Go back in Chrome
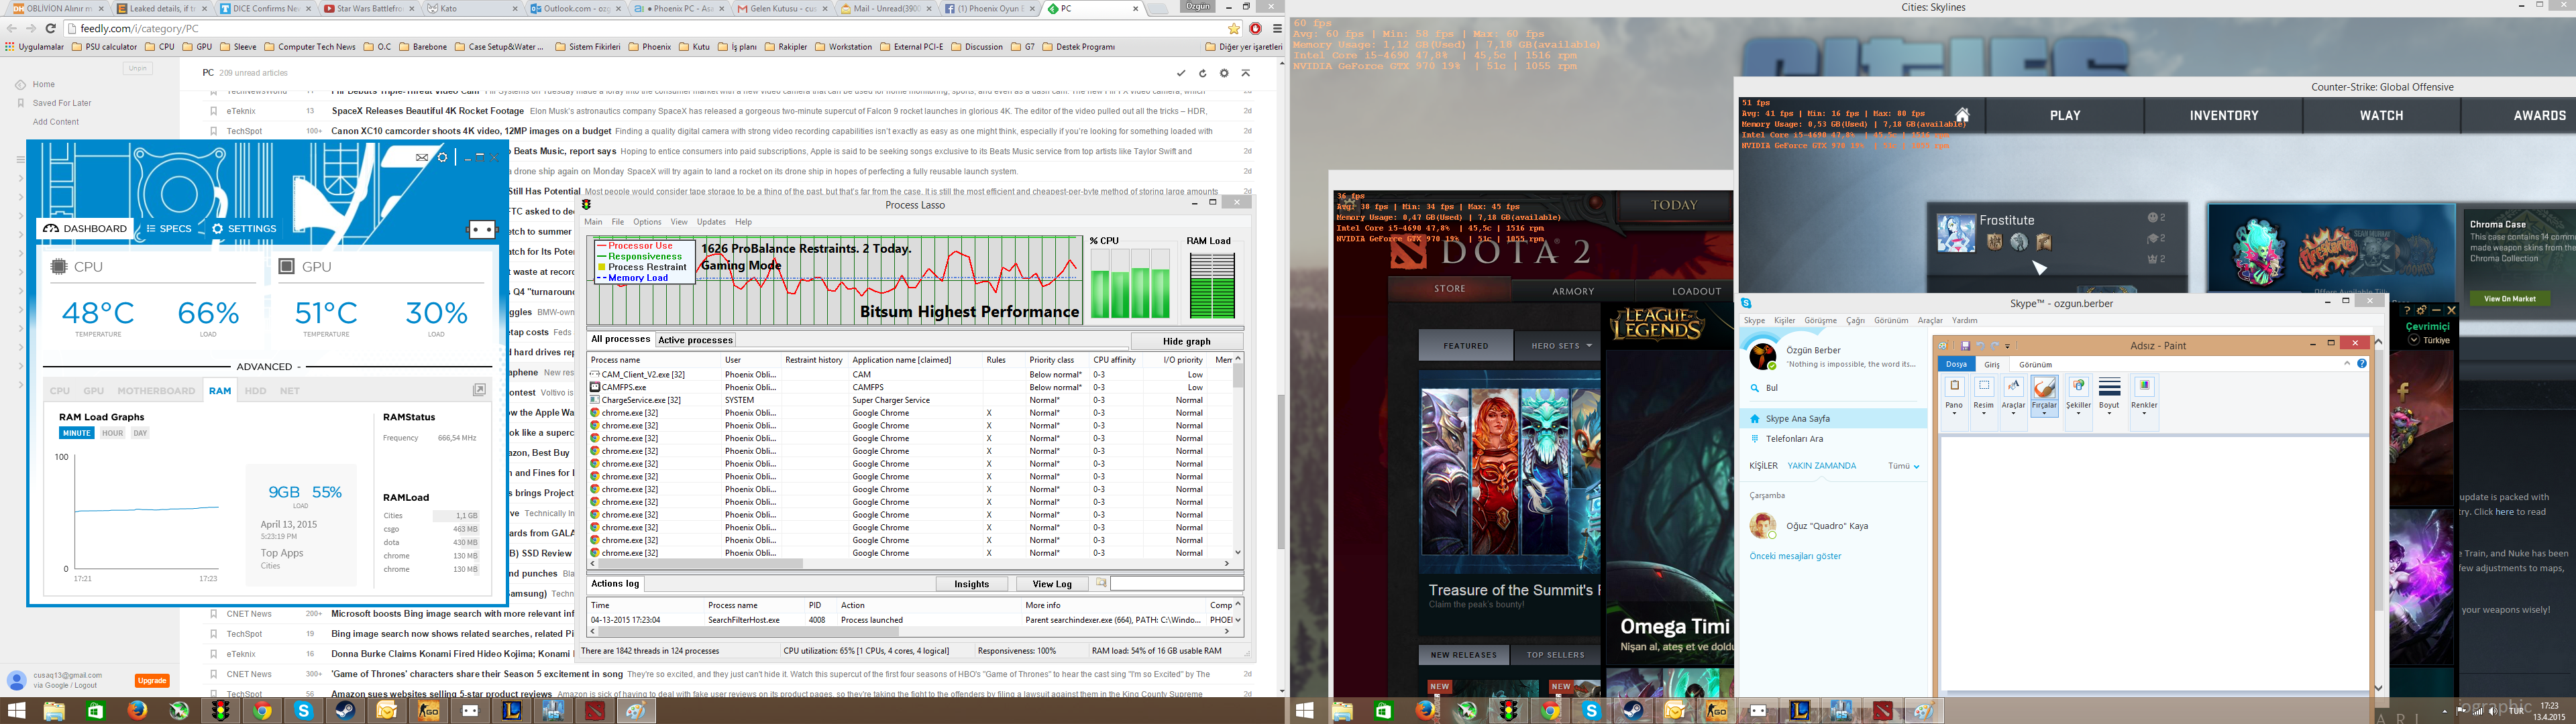 (11, 29)
